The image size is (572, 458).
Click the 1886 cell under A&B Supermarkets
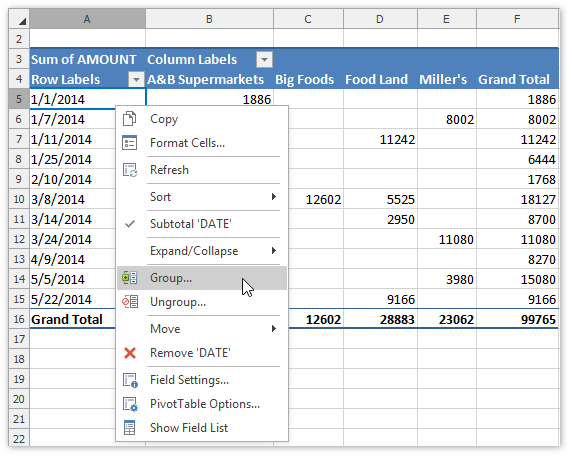209,99
